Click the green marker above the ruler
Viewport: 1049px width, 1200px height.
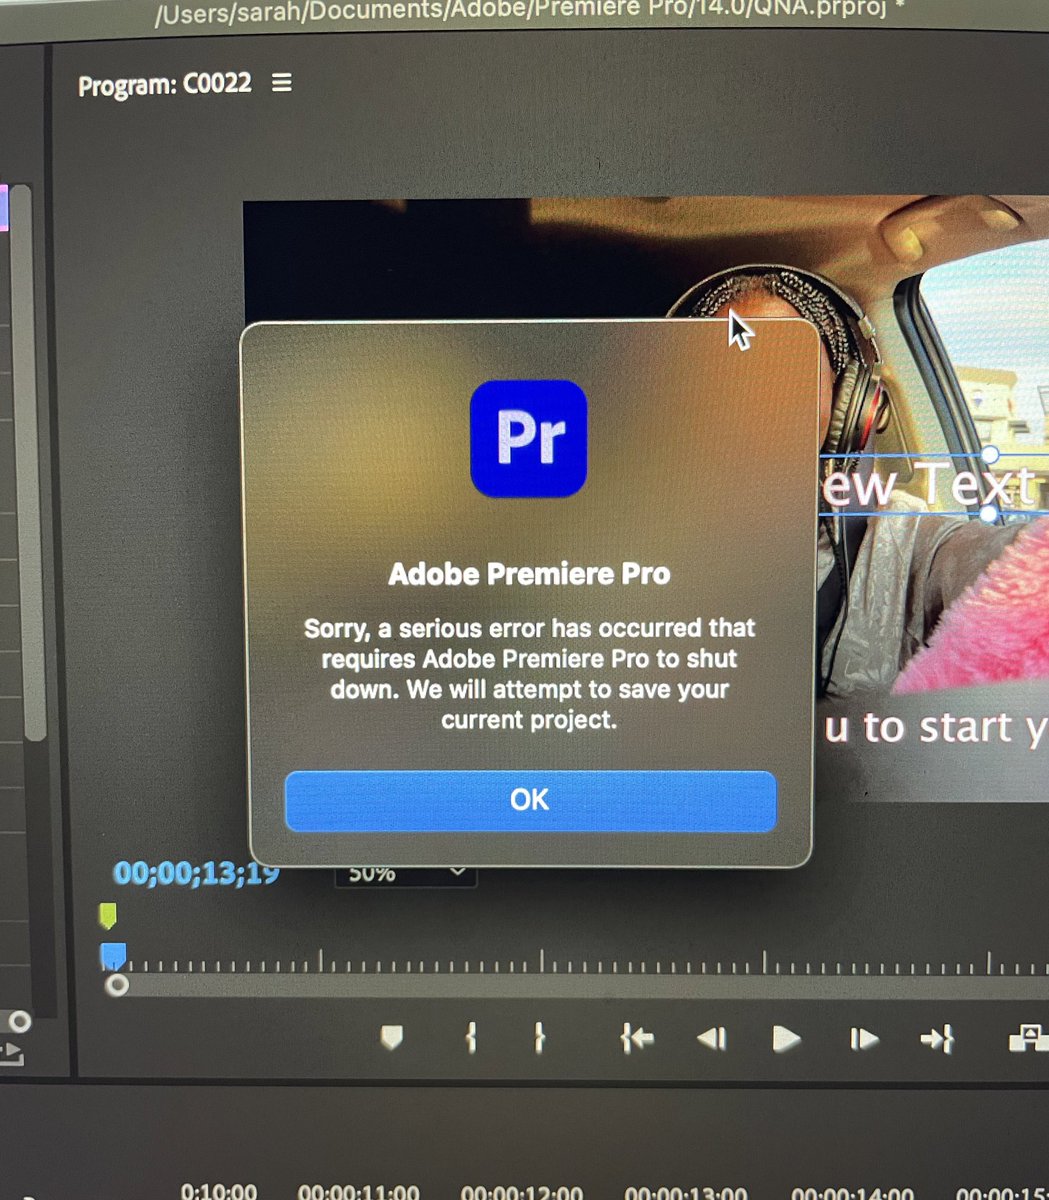click(108, 915)
